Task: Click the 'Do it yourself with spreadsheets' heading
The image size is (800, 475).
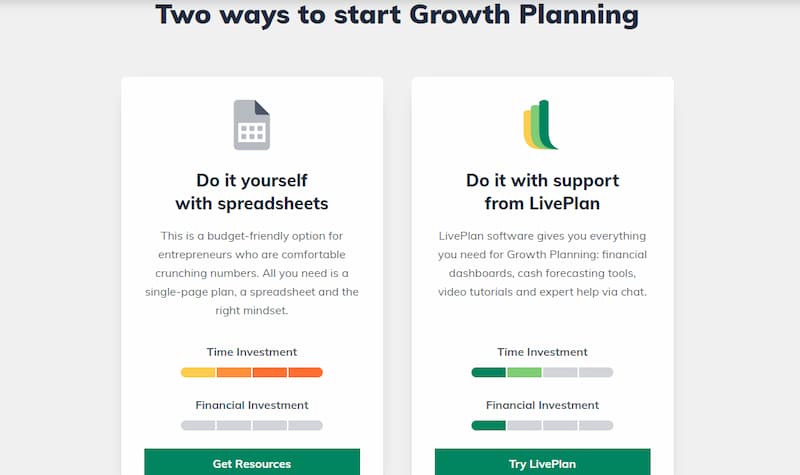Action: point(252,192)
